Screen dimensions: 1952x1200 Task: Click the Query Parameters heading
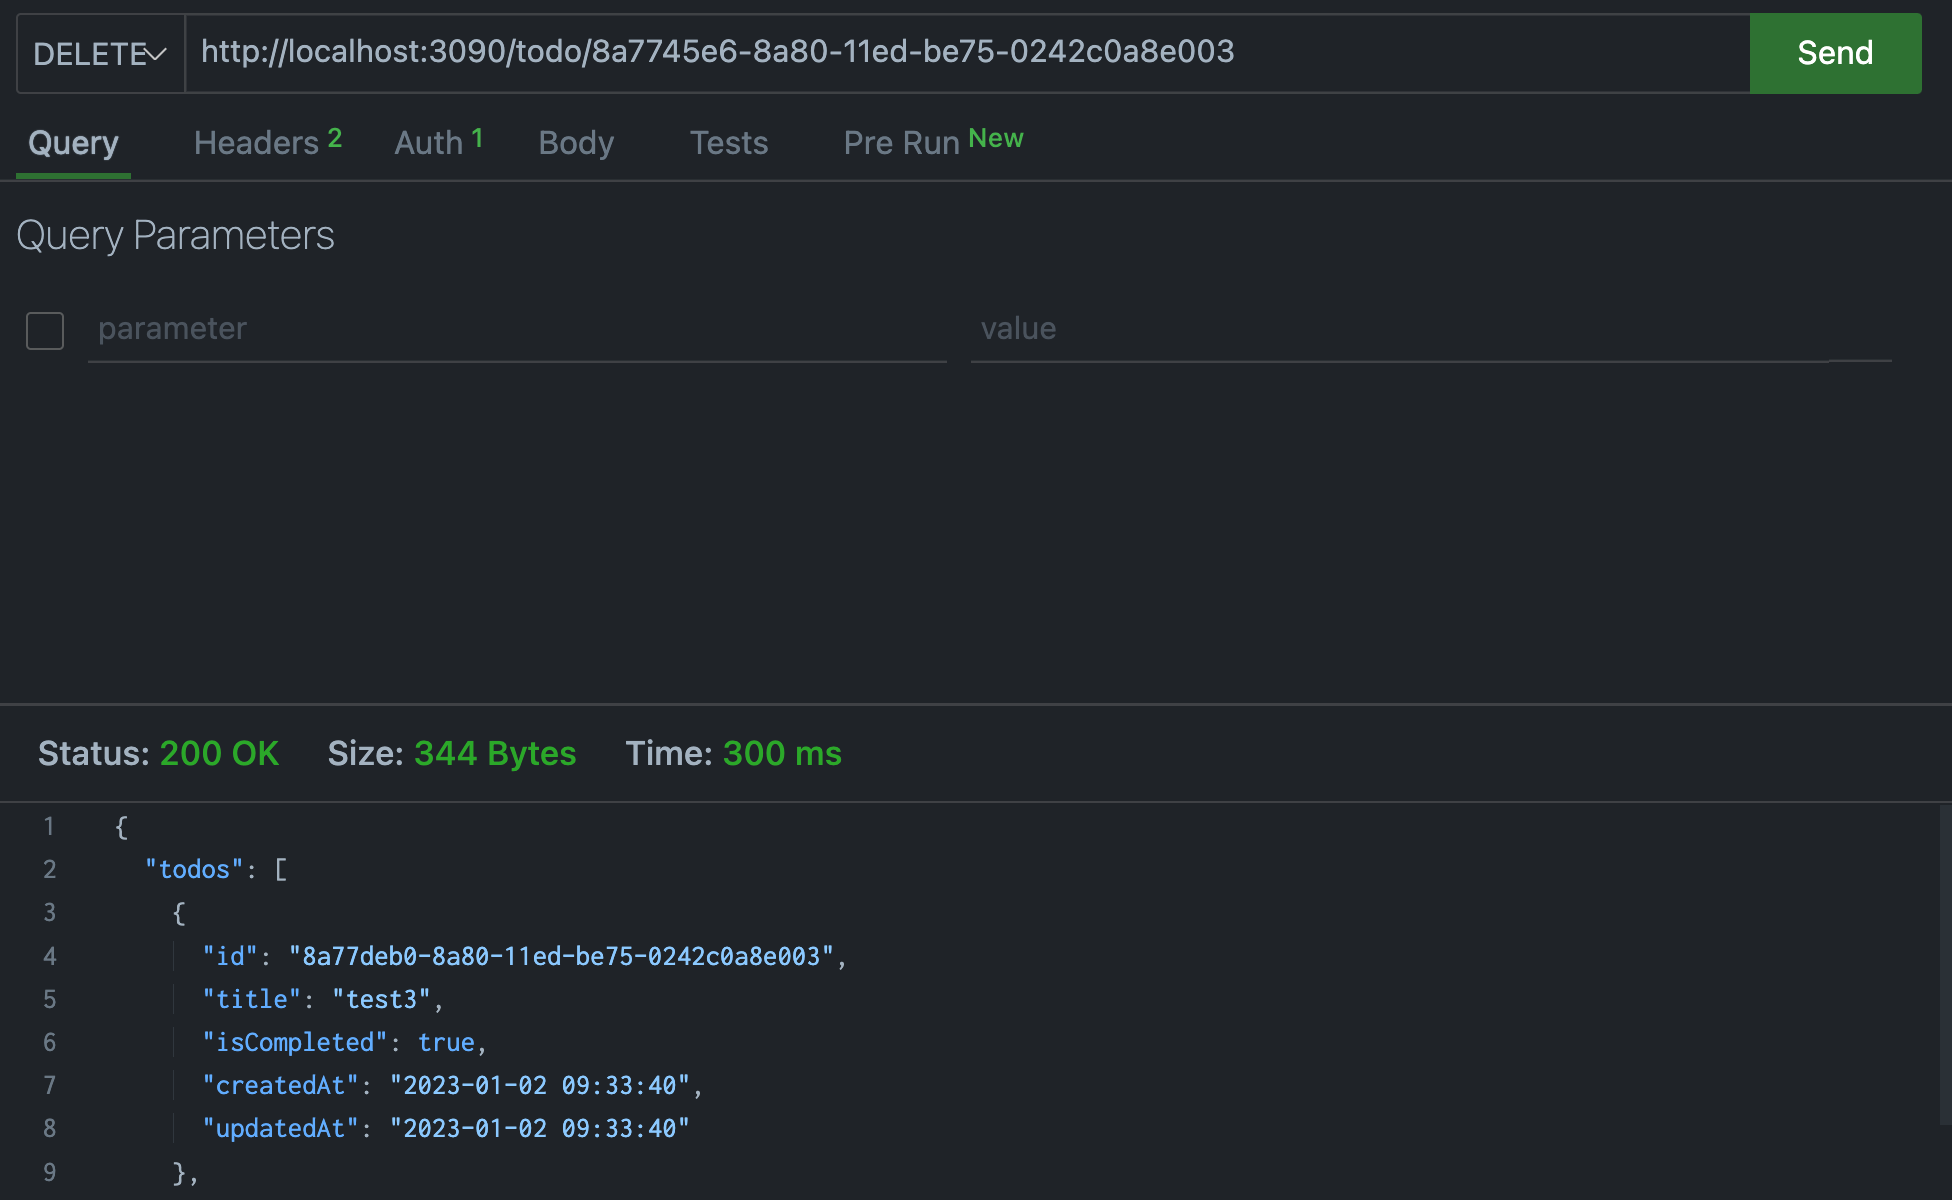[x=175, y=236]
